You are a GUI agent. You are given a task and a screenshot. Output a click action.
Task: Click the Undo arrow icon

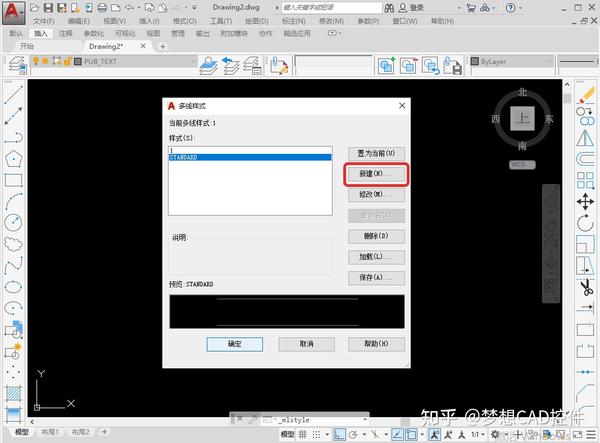130,8
